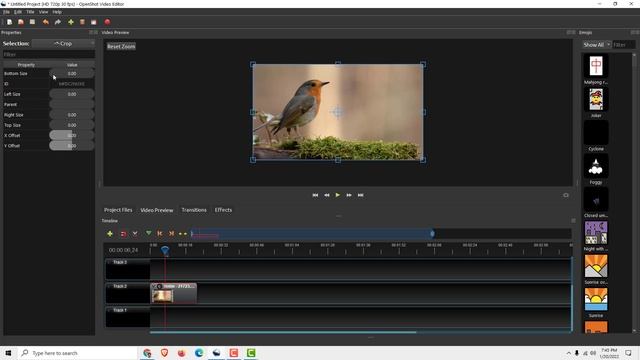Open Microsoft Edge from taskbar
640x360 pixels.
point(199,353)
